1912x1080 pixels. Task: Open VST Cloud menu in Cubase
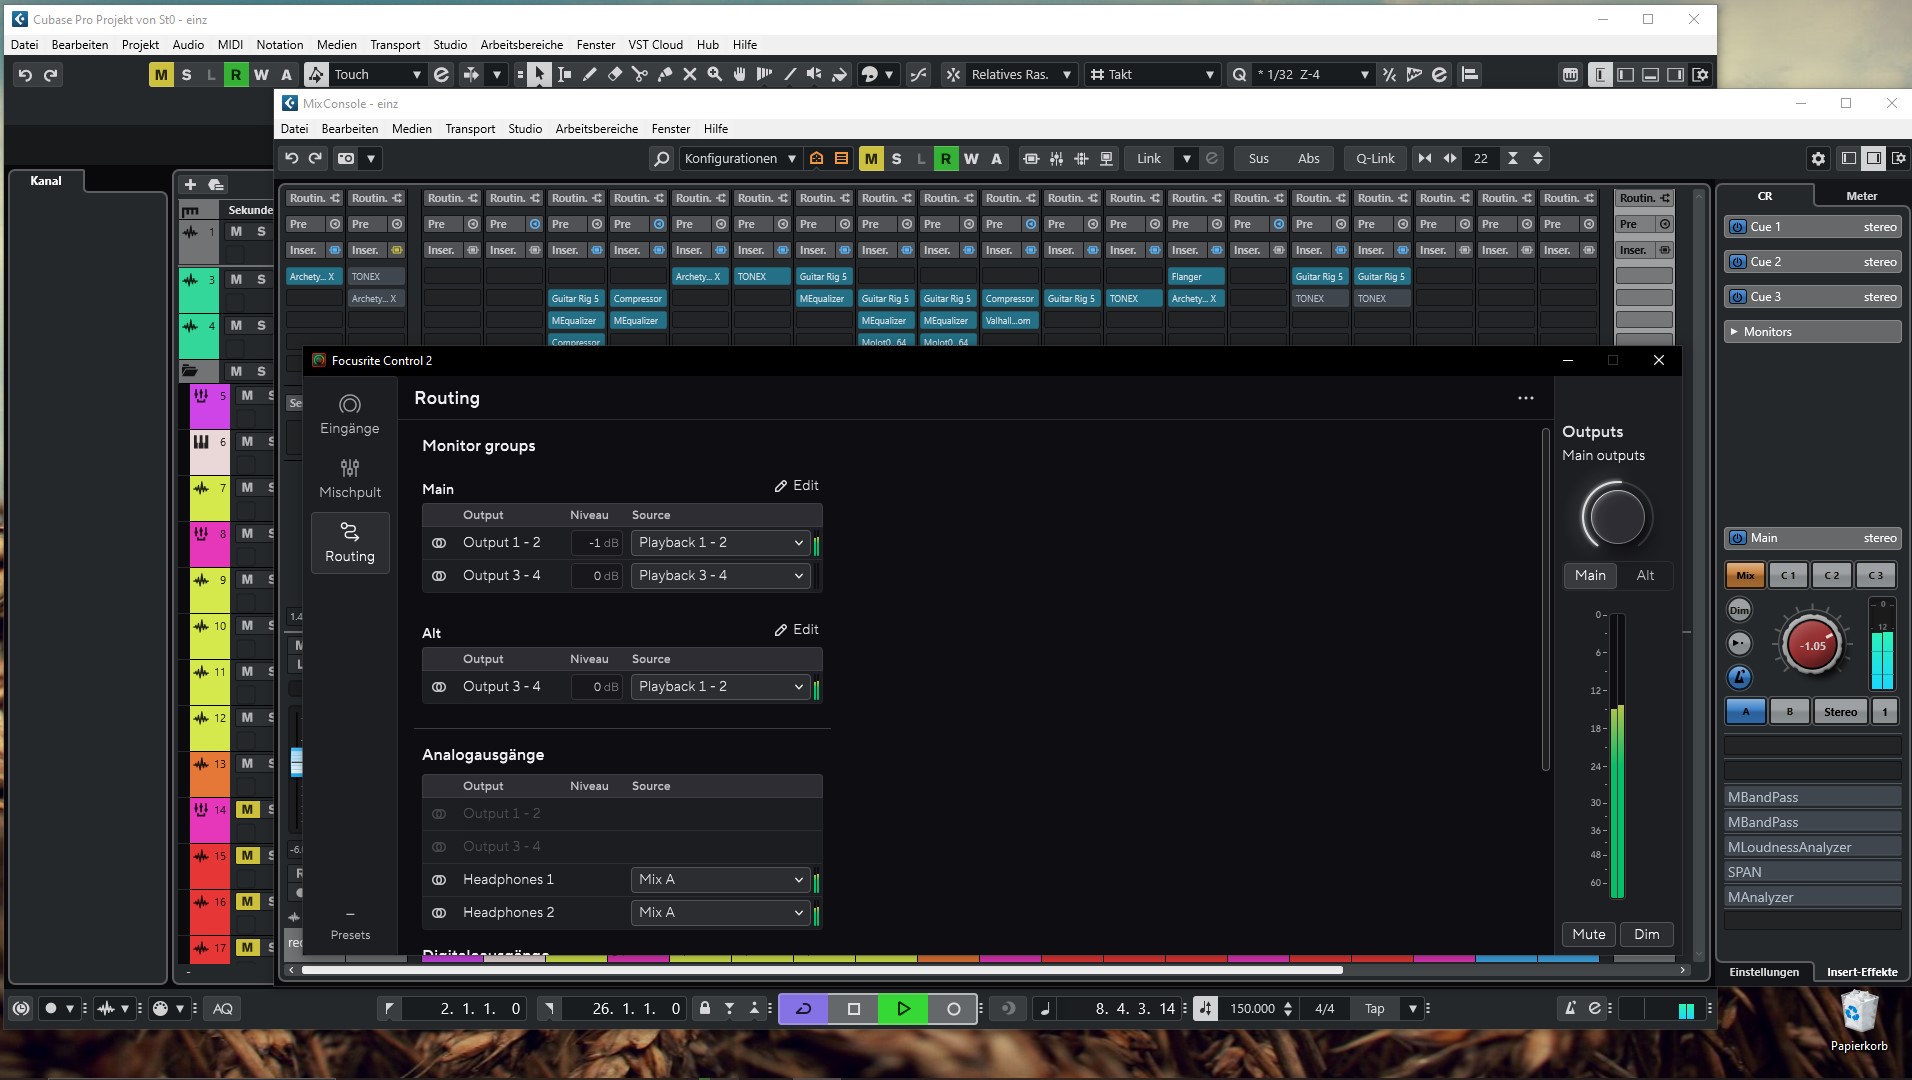pyautogui.click(x=655, y=45)
